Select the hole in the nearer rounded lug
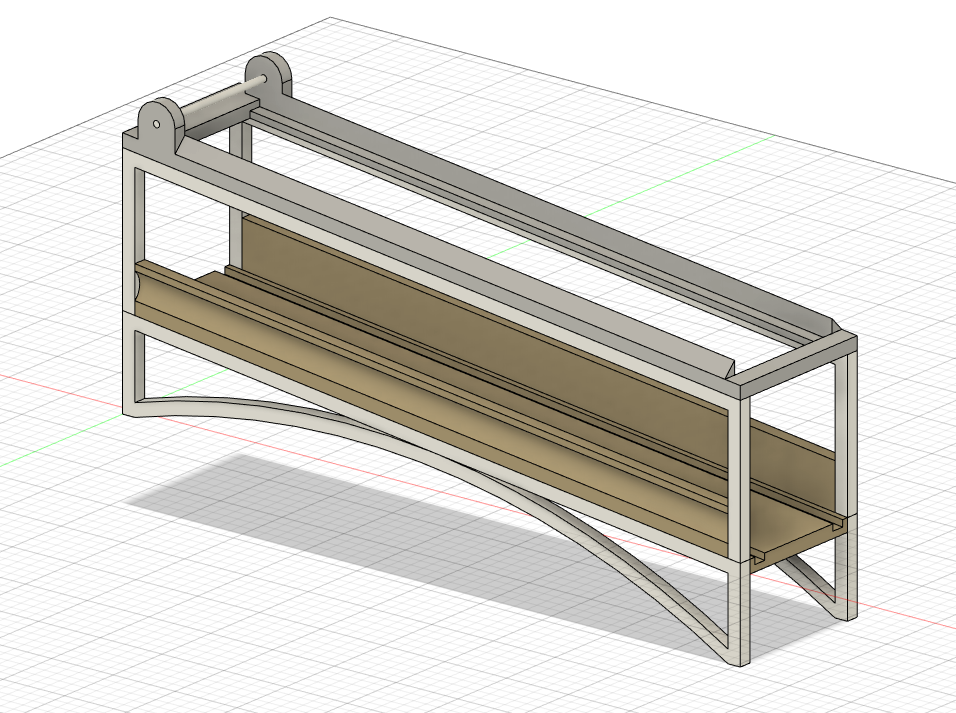The image size is (956, 713). (157, 124)
